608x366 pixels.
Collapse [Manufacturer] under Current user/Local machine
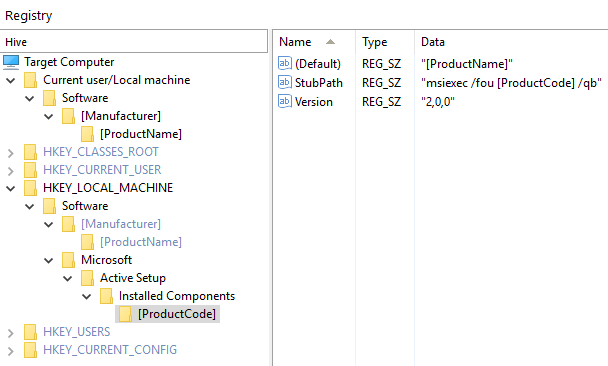click(49, 116)
